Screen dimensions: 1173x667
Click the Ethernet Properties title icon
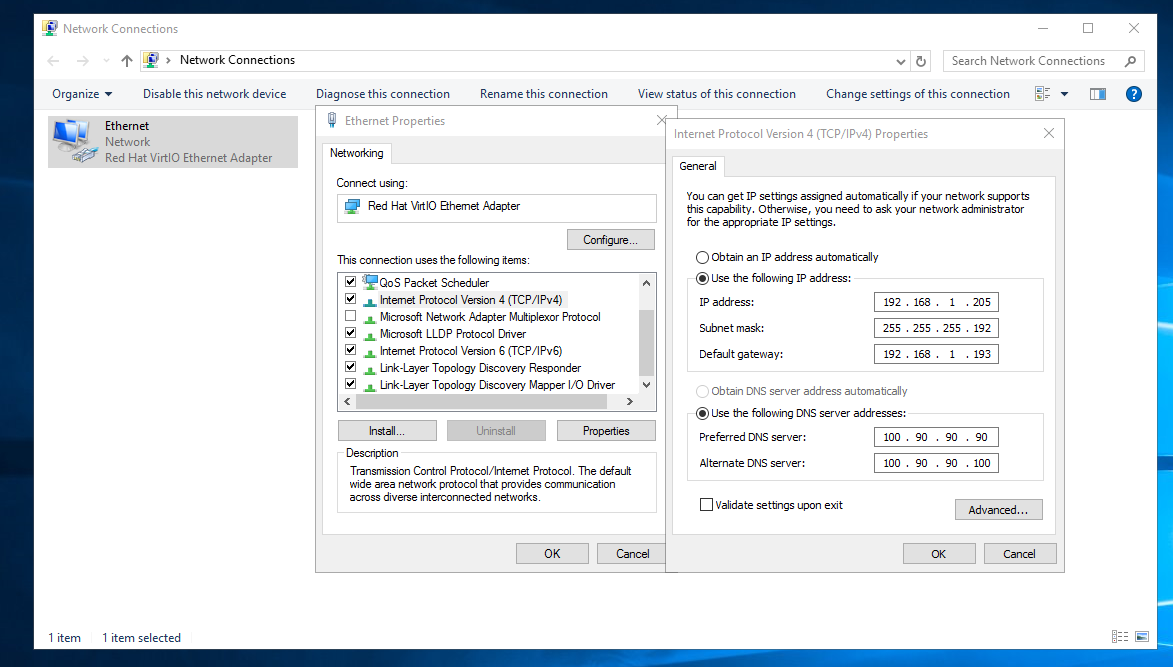coord(332,120)
